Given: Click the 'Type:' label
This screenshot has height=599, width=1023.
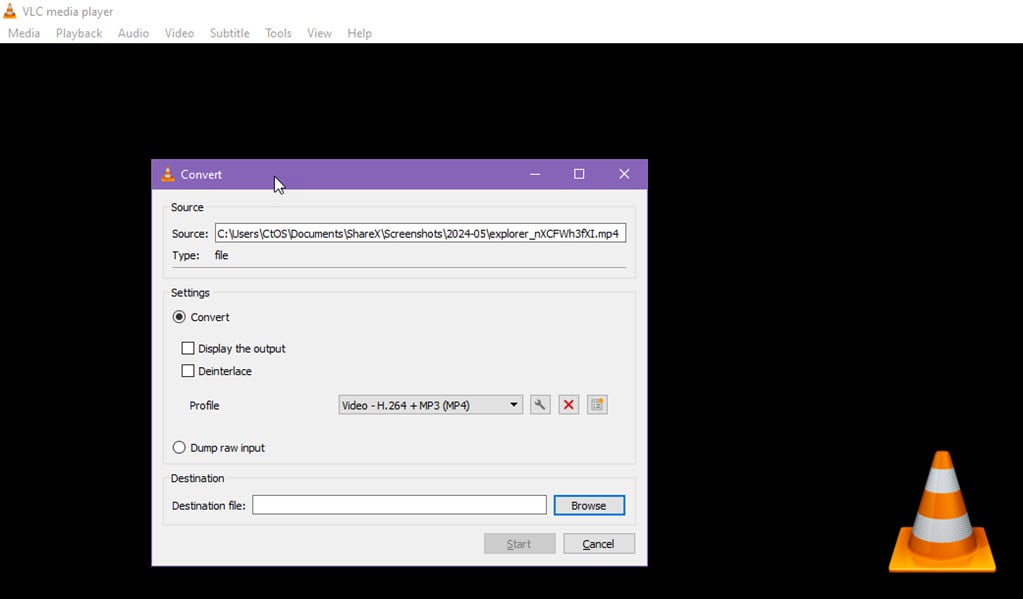Looking at the screenshot, I should click(186, 256).
